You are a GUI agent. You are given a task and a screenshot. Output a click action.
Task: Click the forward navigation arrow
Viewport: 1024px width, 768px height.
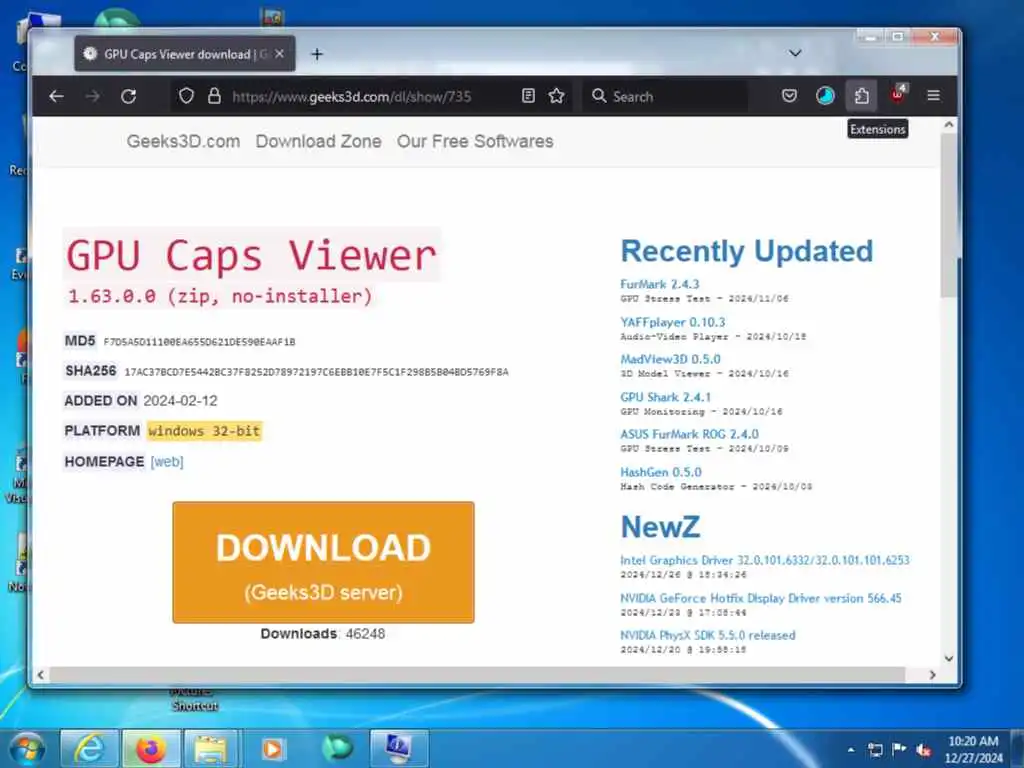pyautogui.click(x=93, y=97)
